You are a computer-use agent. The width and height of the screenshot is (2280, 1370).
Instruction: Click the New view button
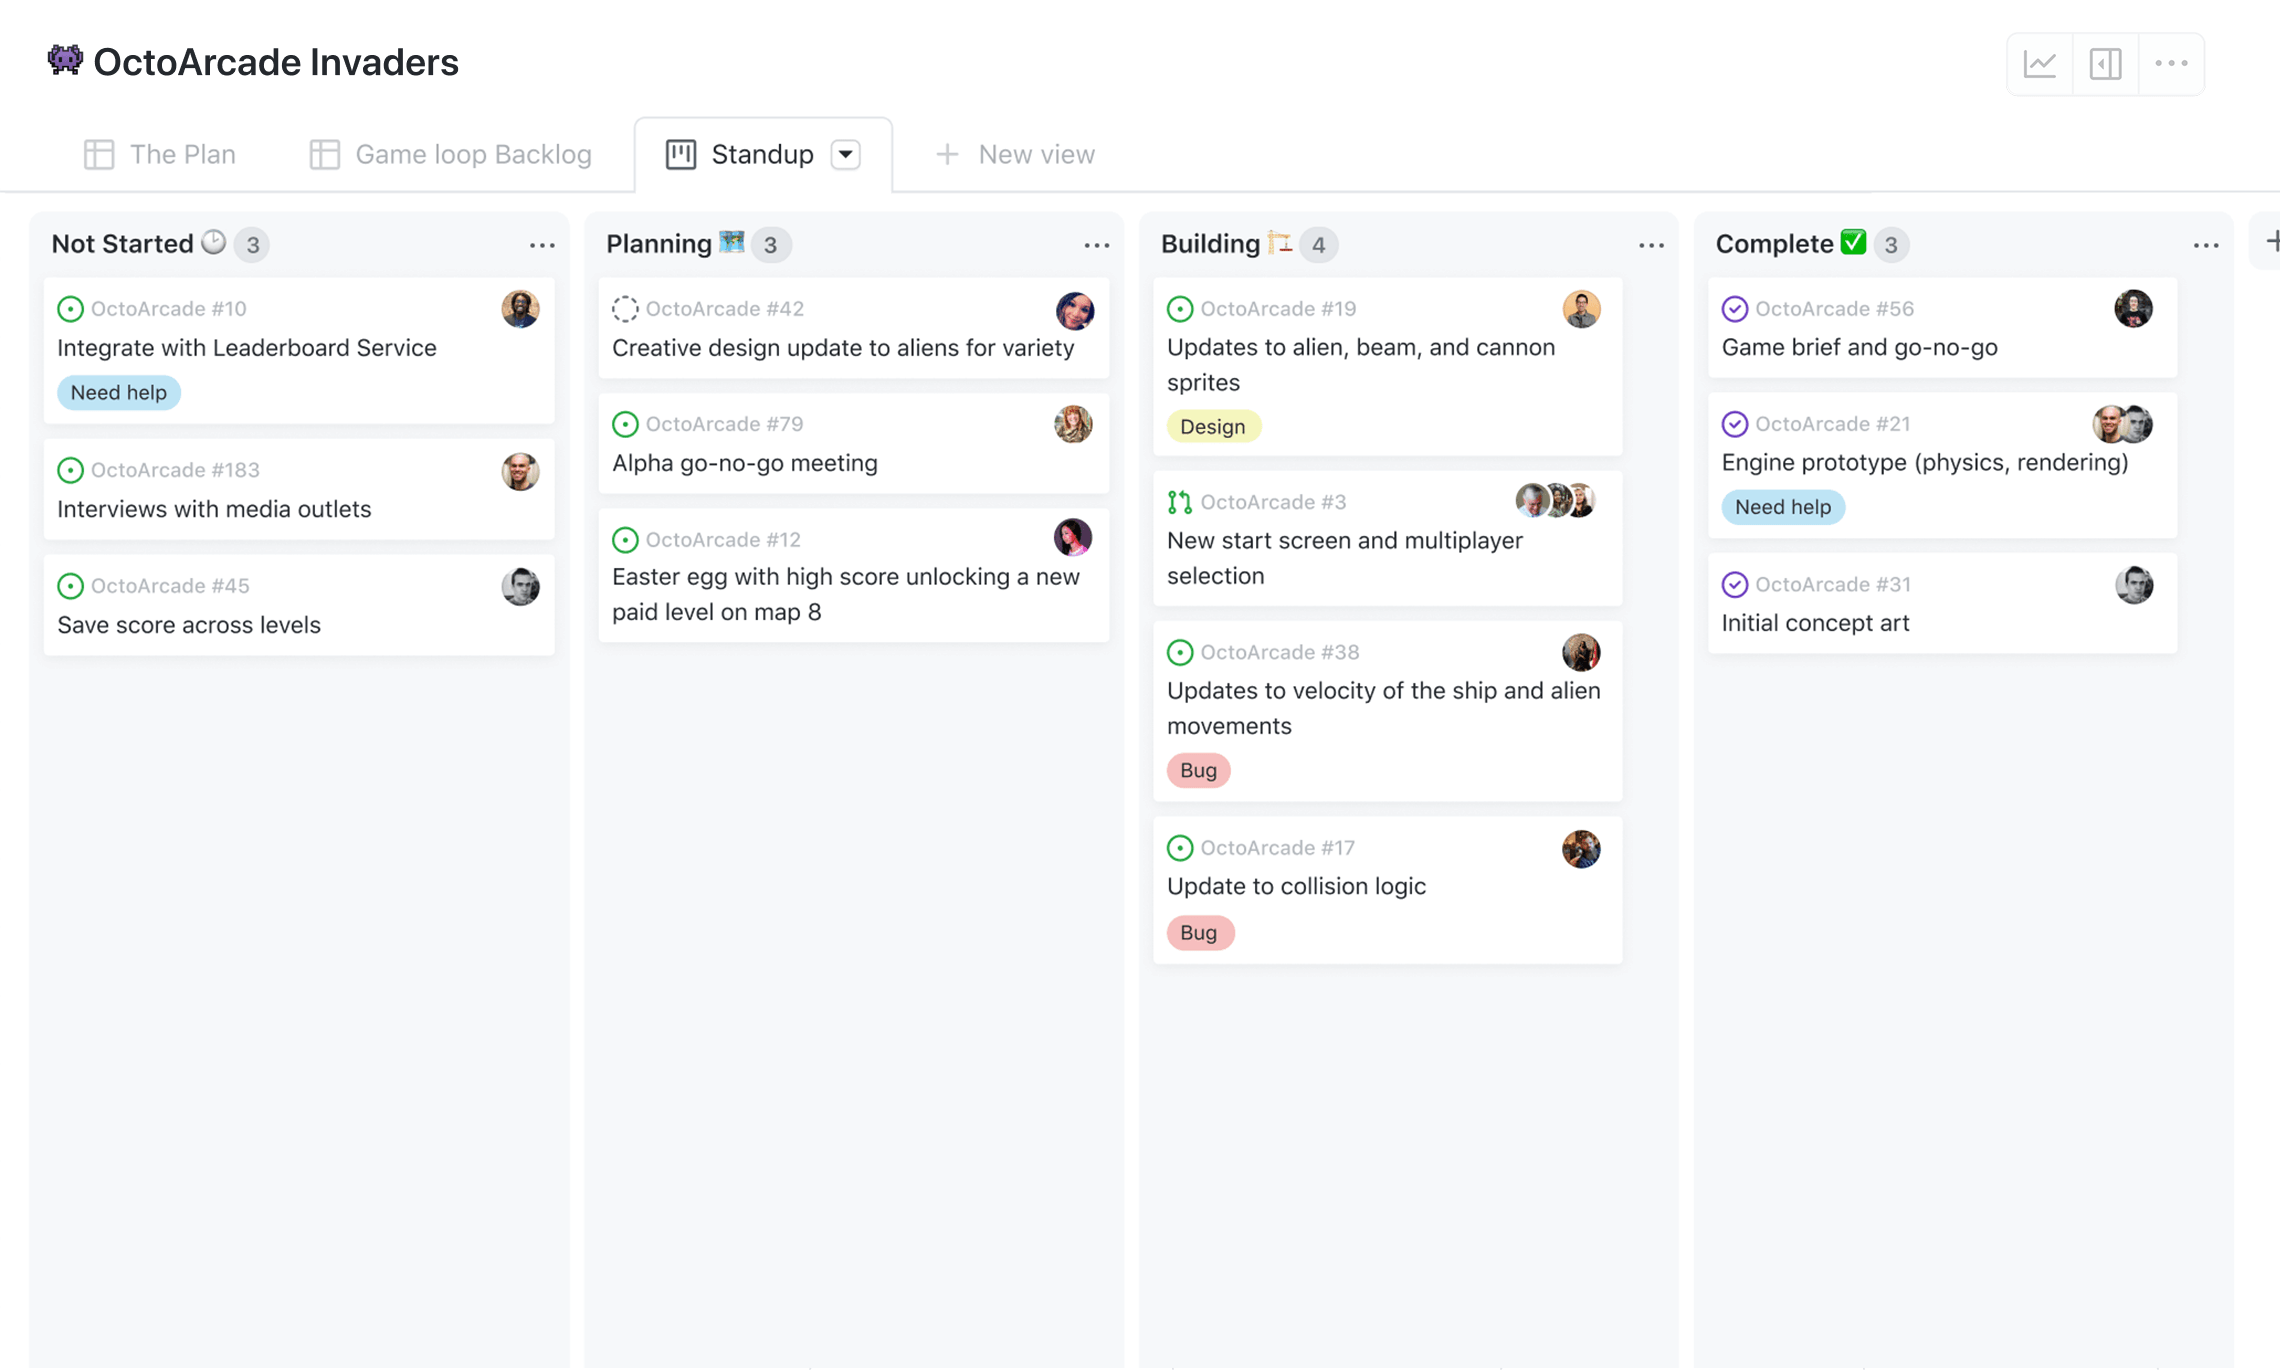(x=1015, y=151)
